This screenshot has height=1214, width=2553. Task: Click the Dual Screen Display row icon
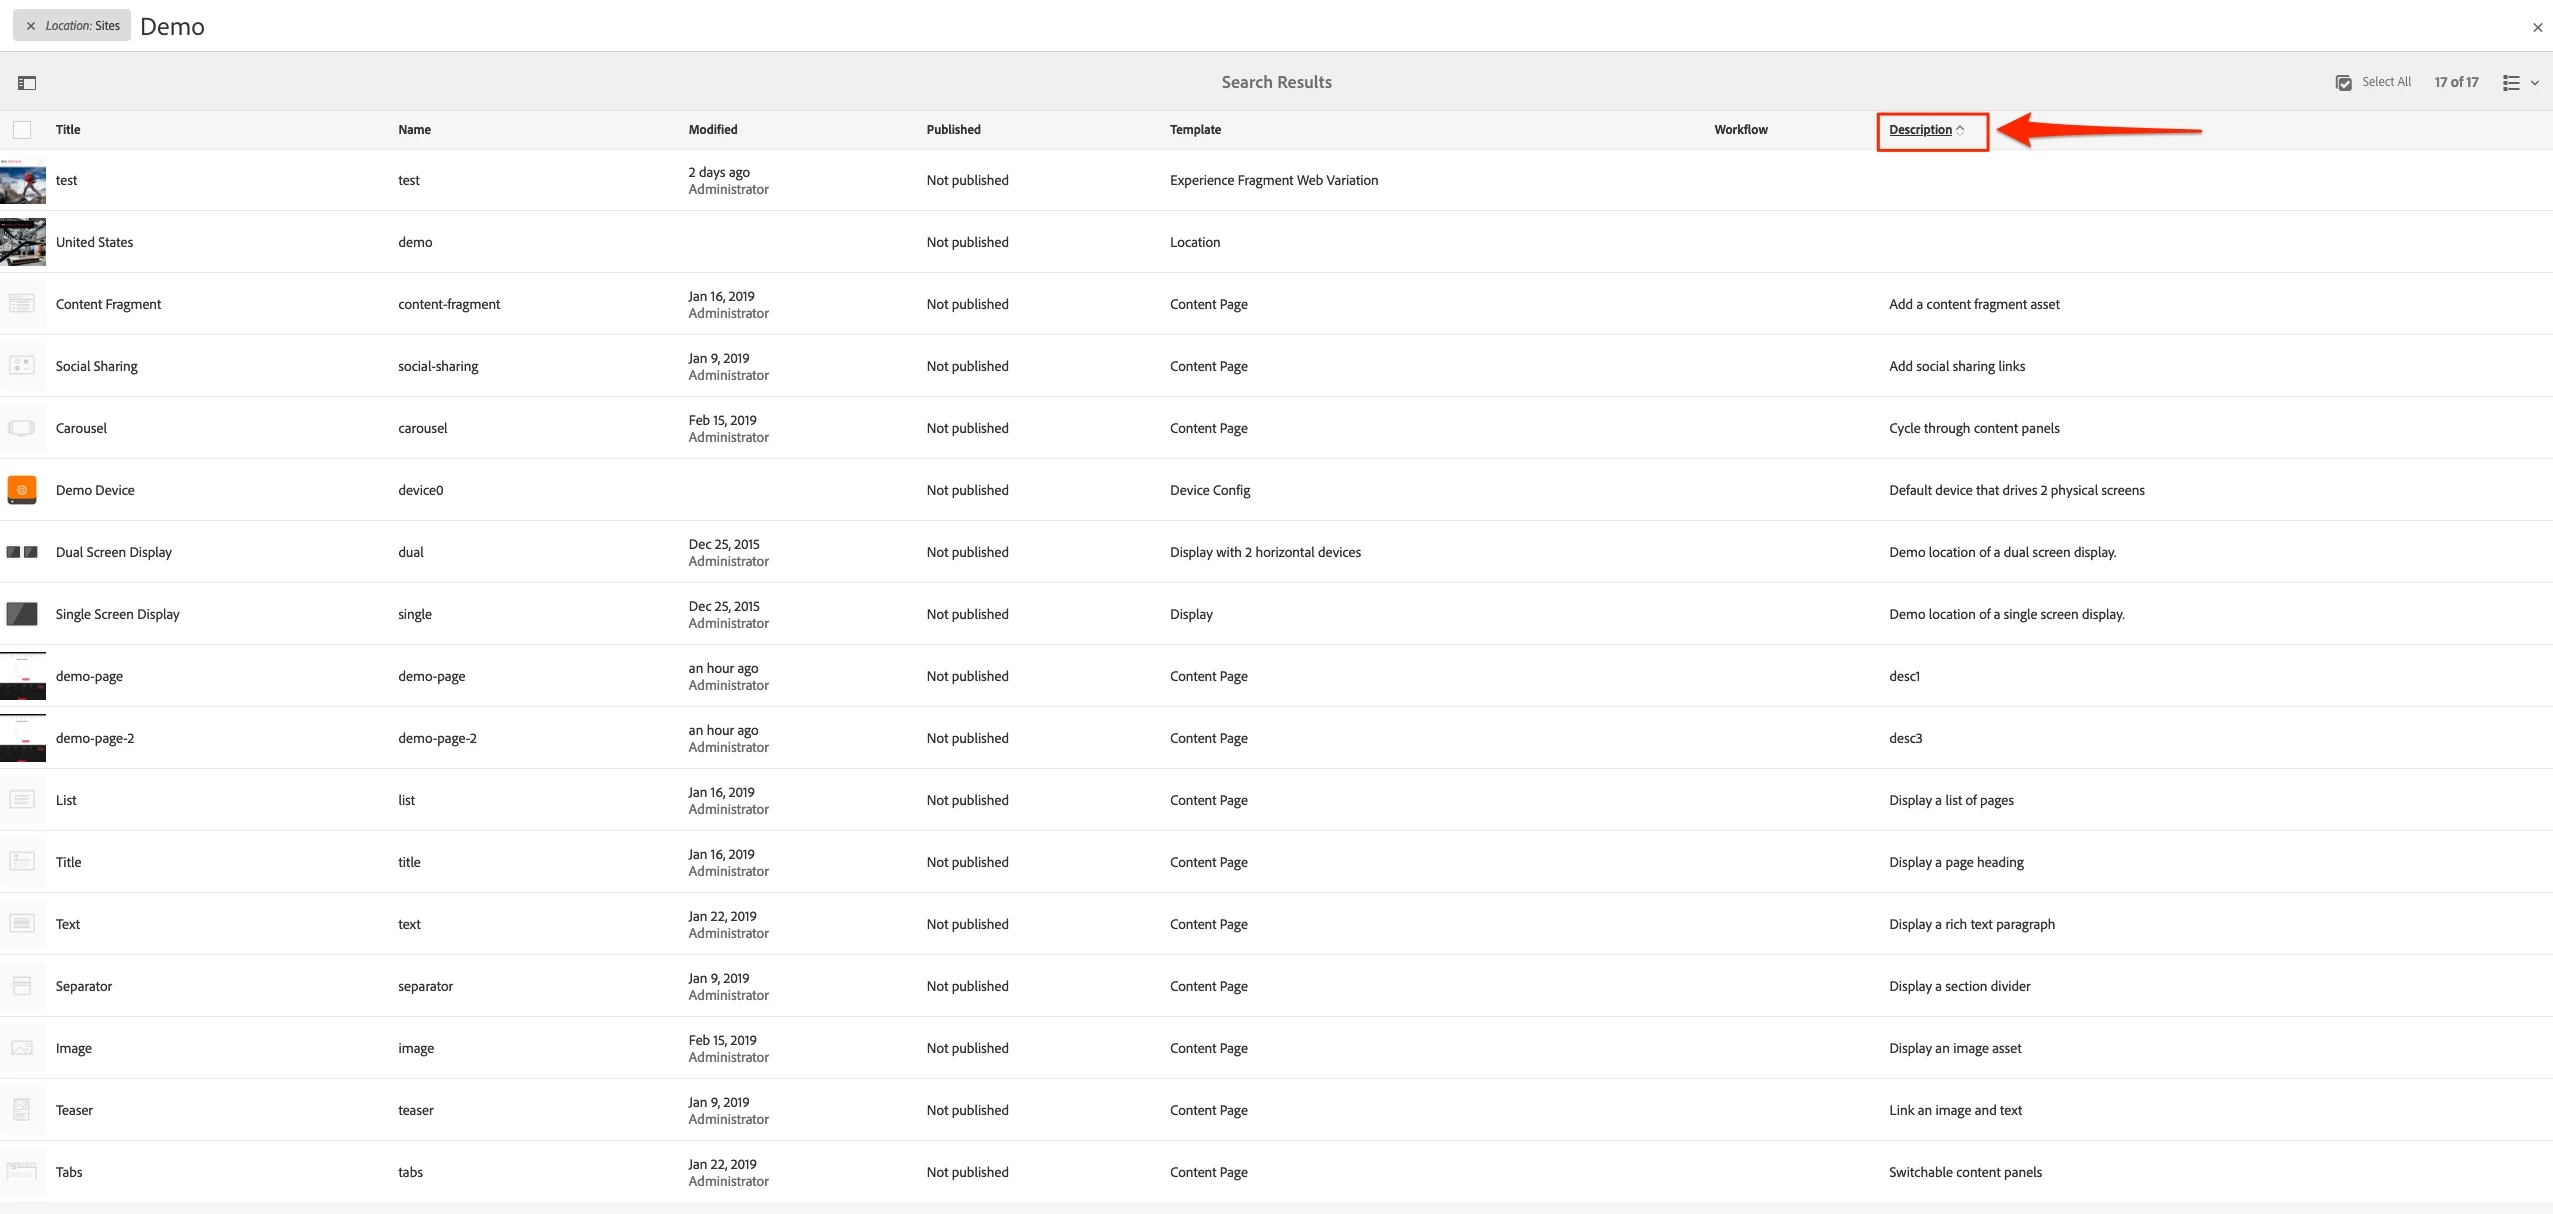[22, 552]
